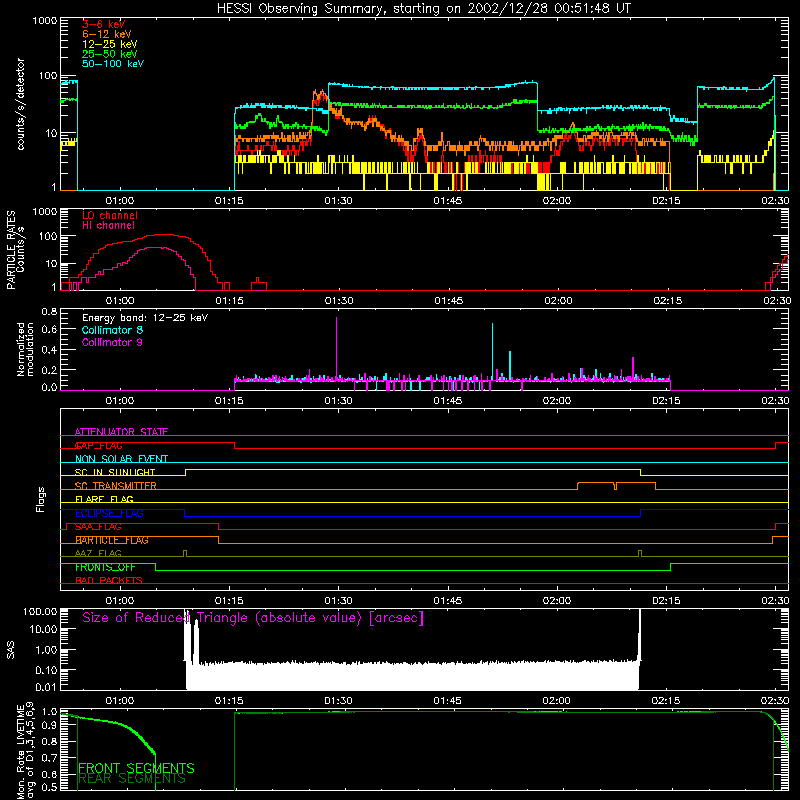Screen dimensions: 800x800
Task: Click the SC_IN_SUNLIGHT flag label
Action: (115, 472)
